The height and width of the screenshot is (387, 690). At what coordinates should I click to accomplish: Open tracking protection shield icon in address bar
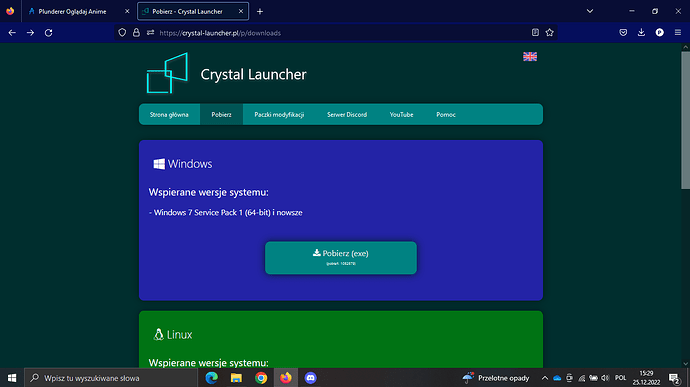point(122,33)
